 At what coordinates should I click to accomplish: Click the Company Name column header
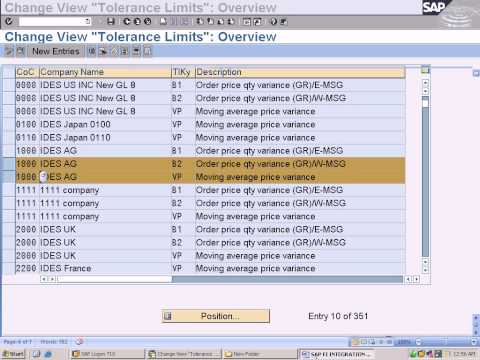coord(105,72)
